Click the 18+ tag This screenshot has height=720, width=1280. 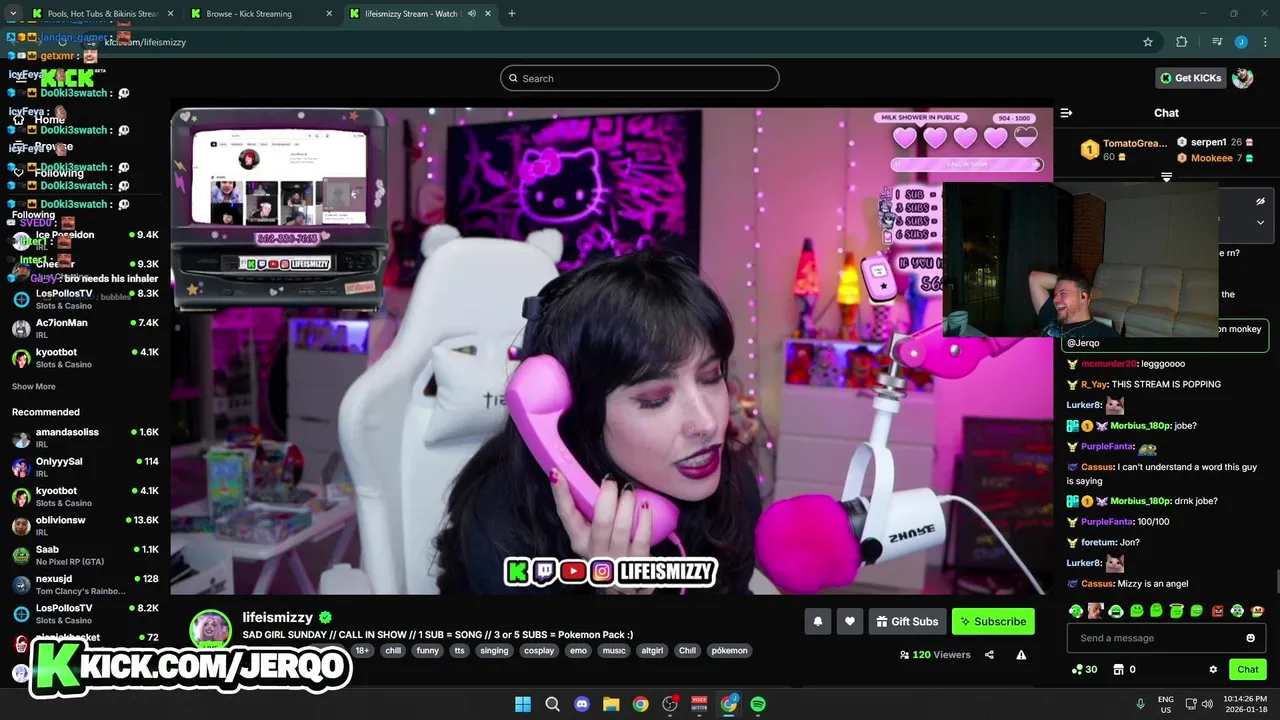[362, 650]
